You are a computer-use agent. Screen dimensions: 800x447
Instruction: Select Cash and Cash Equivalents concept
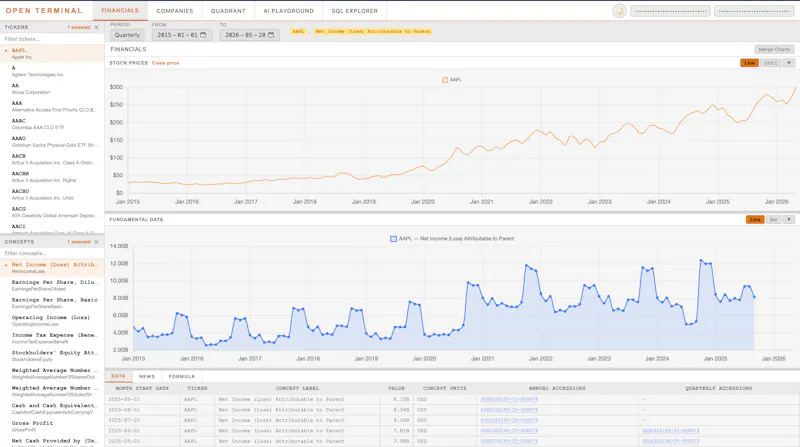click(x=52, y=409)
